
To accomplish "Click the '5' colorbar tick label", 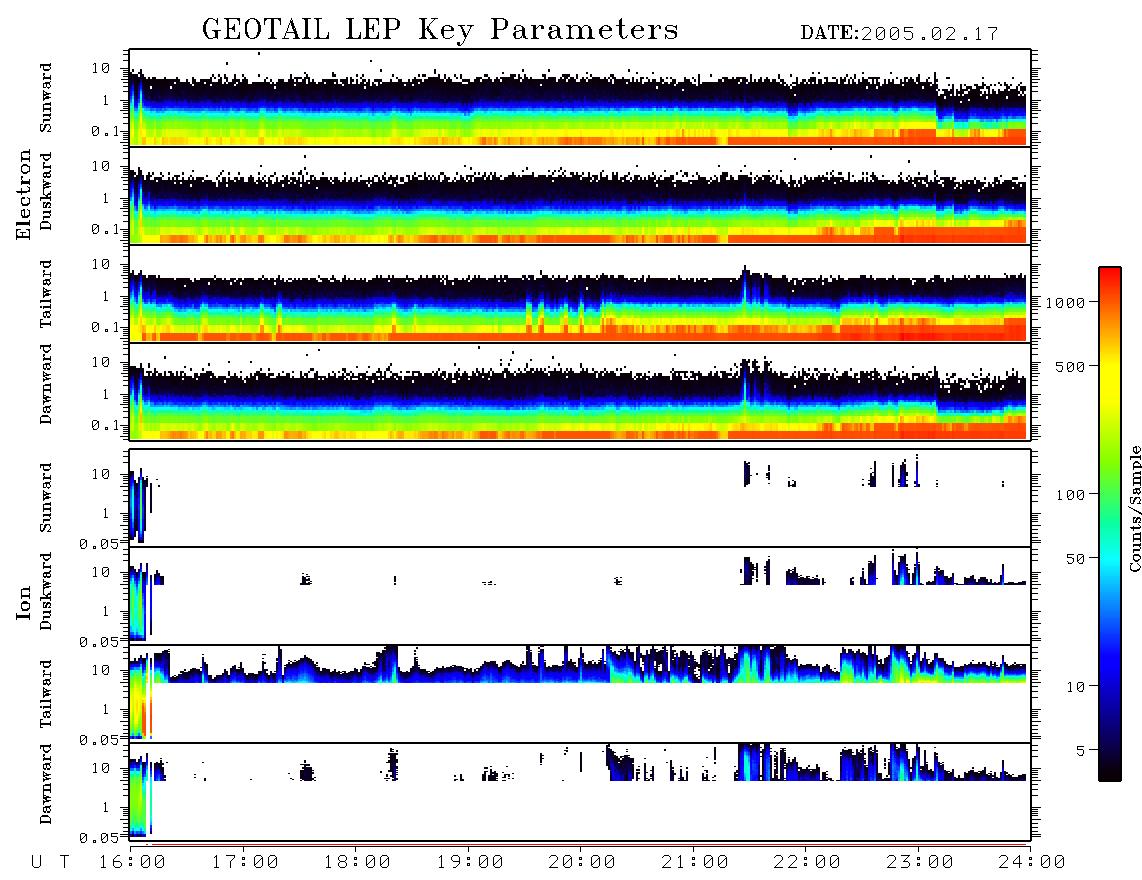I will click(1080, 750).
